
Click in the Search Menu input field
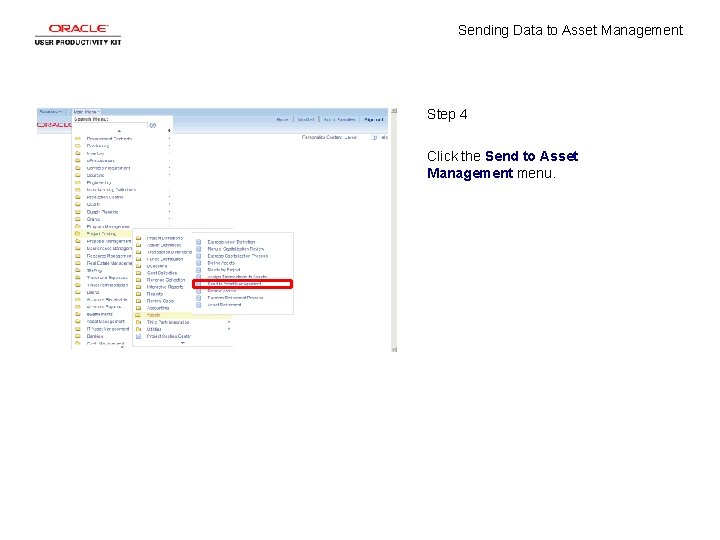point(110,125)
